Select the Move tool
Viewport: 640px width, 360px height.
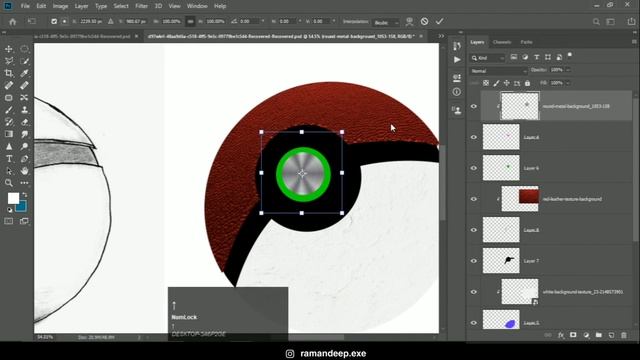tap(9, 49)
